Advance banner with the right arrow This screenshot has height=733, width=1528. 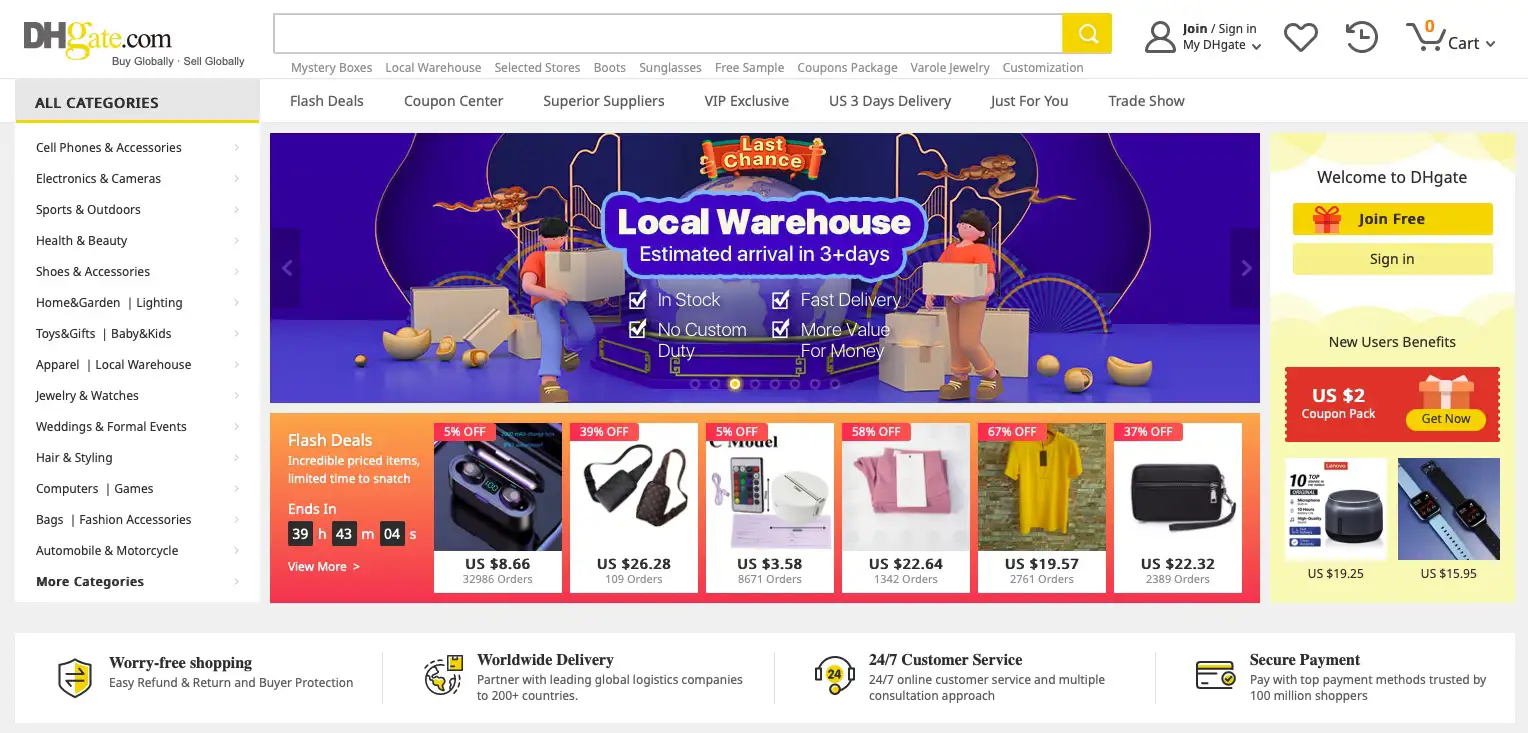tap(1246, 268)
